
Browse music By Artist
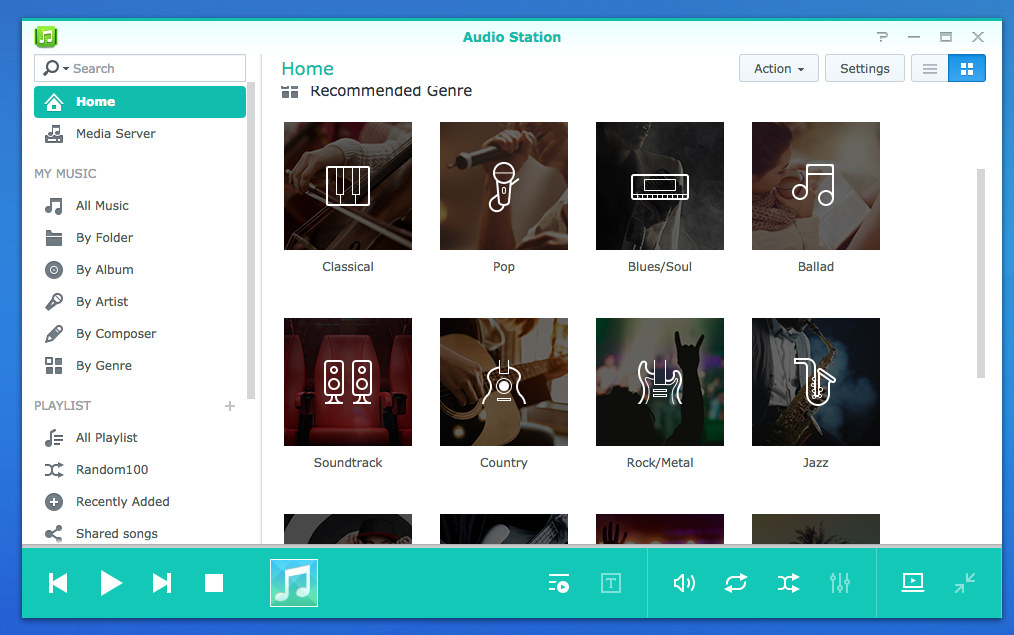click(140, 302)
